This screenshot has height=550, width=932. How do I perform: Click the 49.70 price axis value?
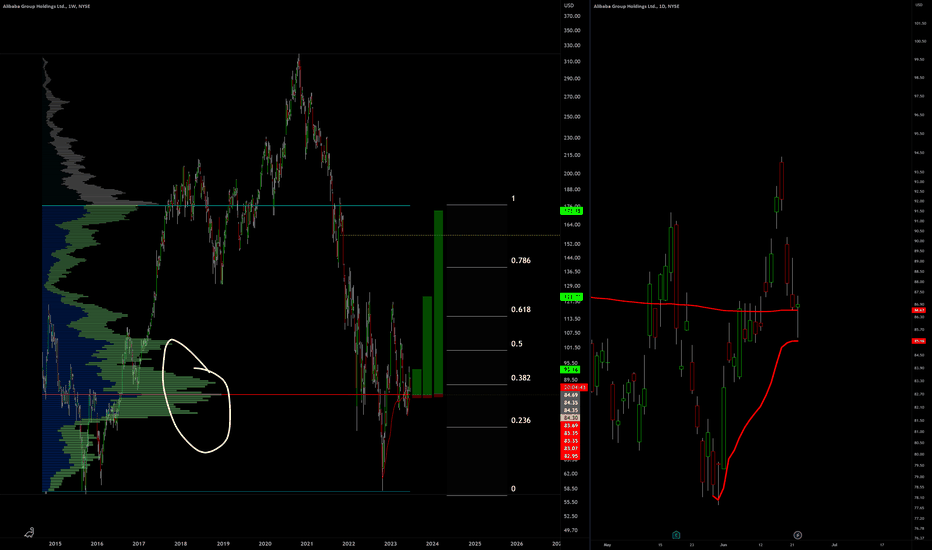tap(571, 530)
